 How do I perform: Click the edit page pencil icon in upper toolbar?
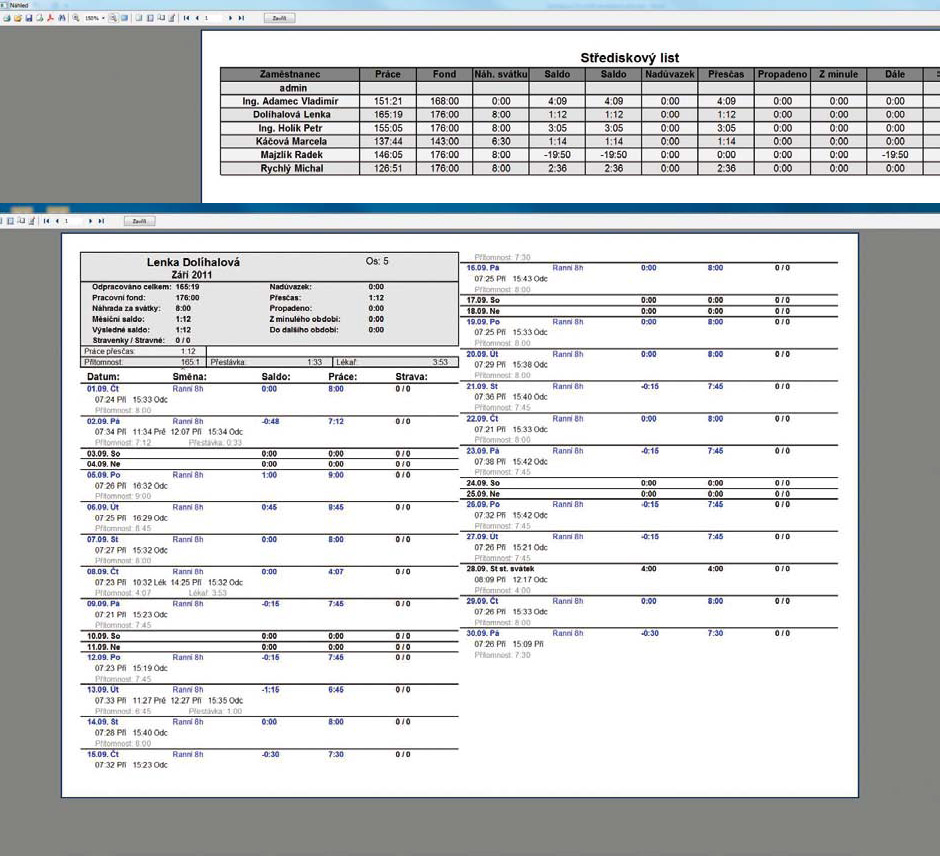point(172,18)
